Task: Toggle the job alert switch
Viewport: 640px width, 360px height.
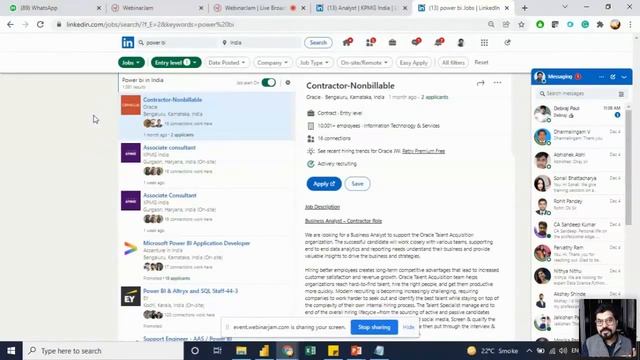Action: point(269,82)
